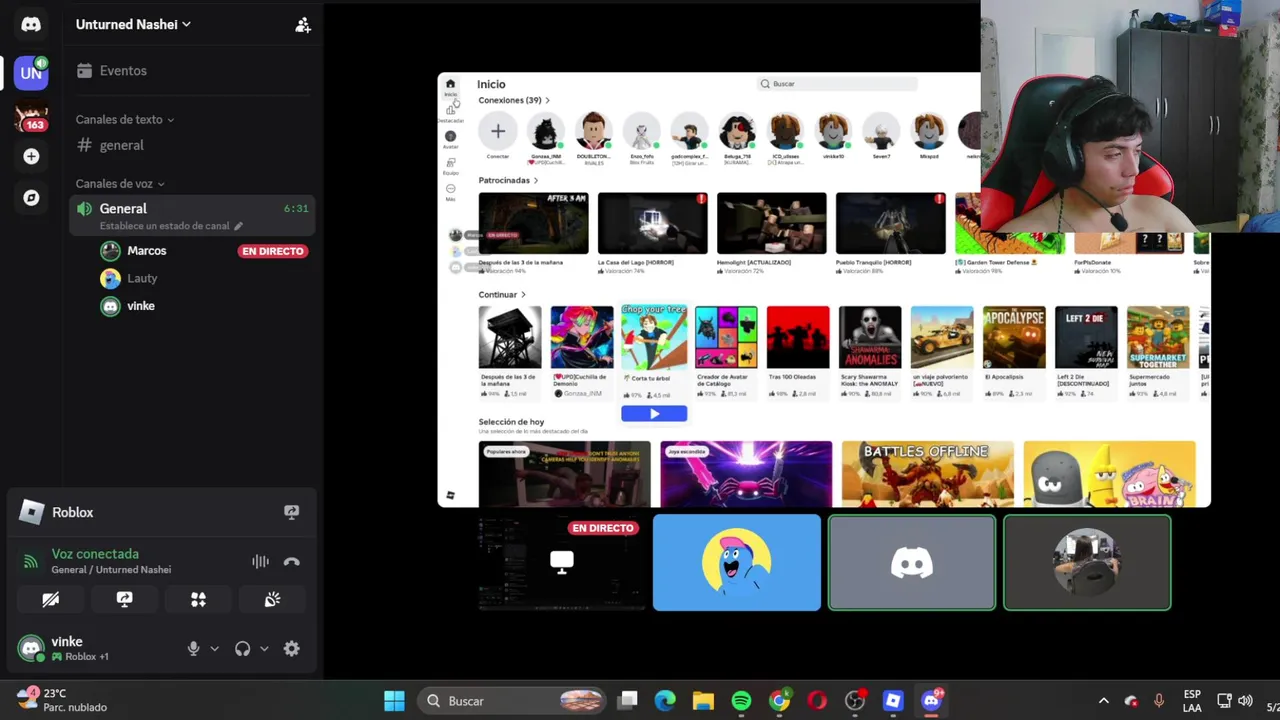Toggle noise suppression waveform icon
This screenshot has width=1280, height=720.
[x=260, y=562]
